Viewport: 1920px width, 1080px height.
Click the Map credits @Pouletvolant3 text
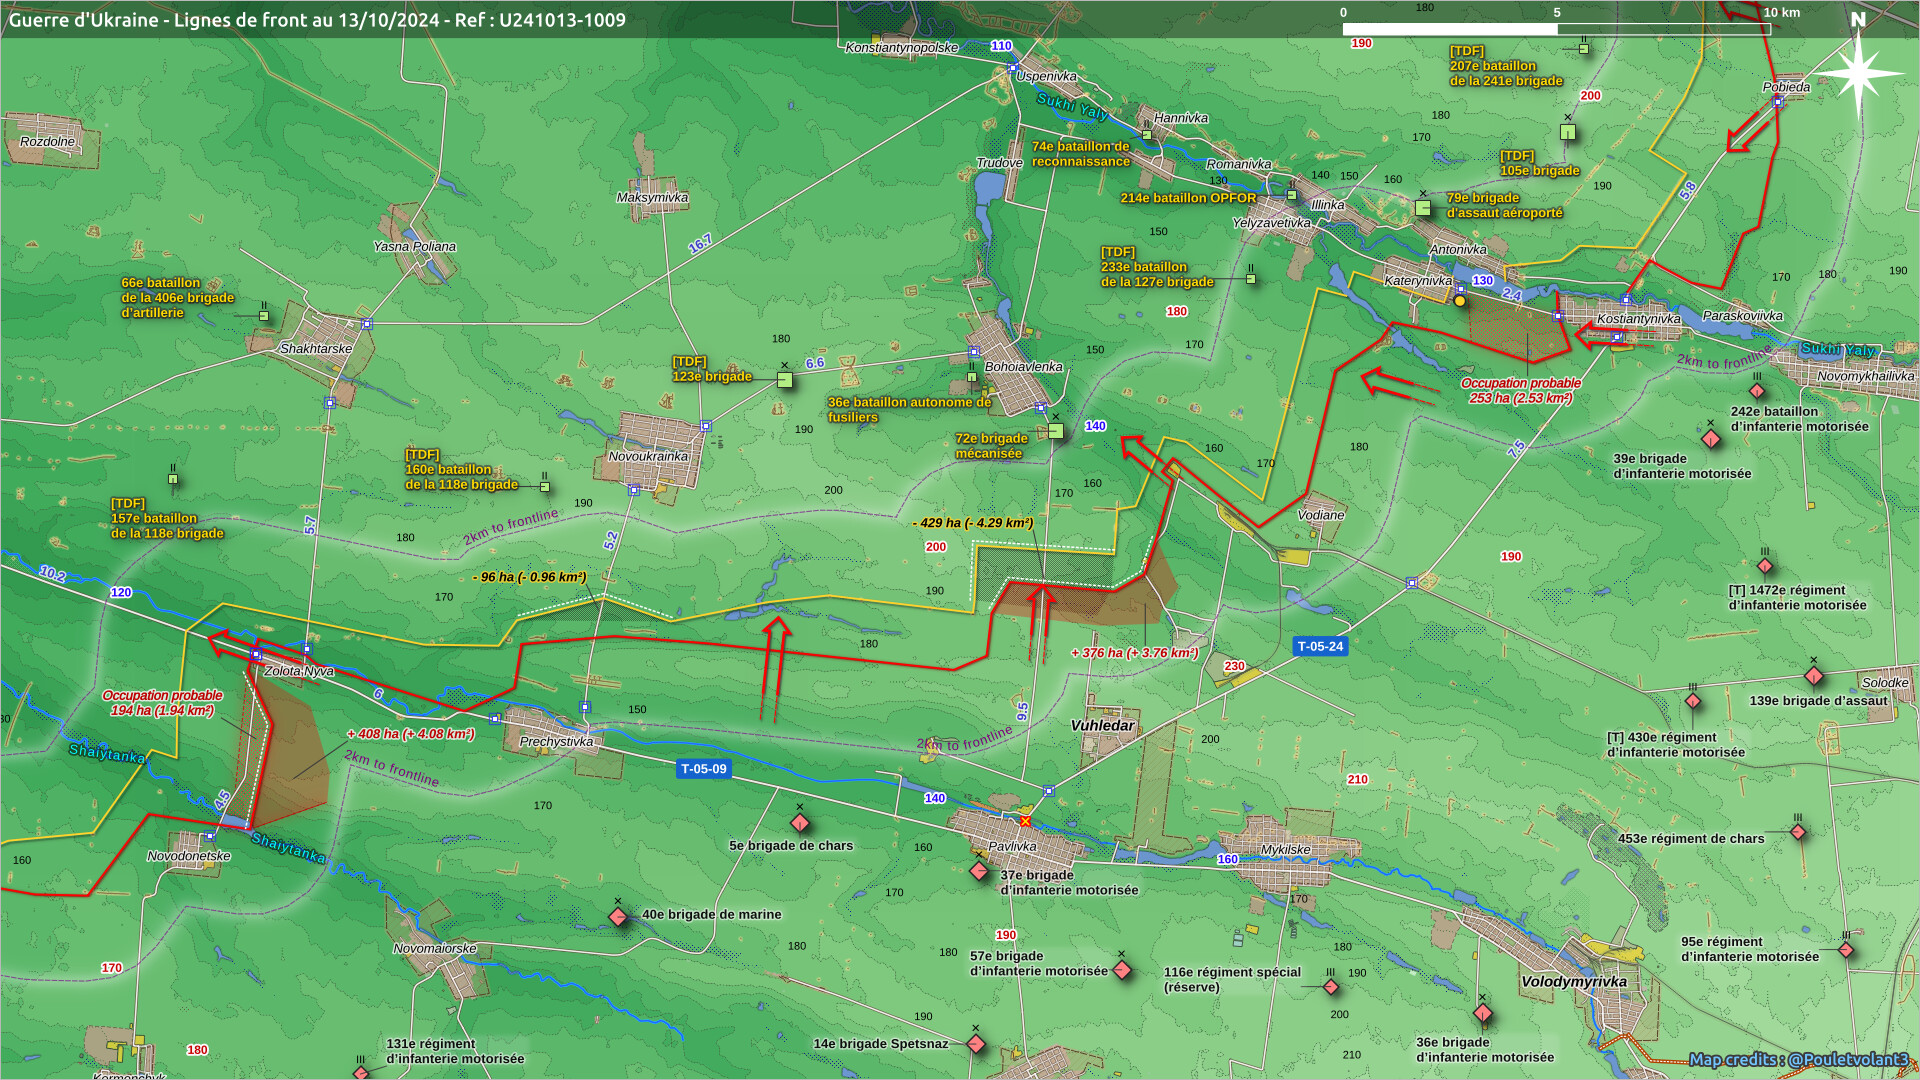pos(1798,1059)
